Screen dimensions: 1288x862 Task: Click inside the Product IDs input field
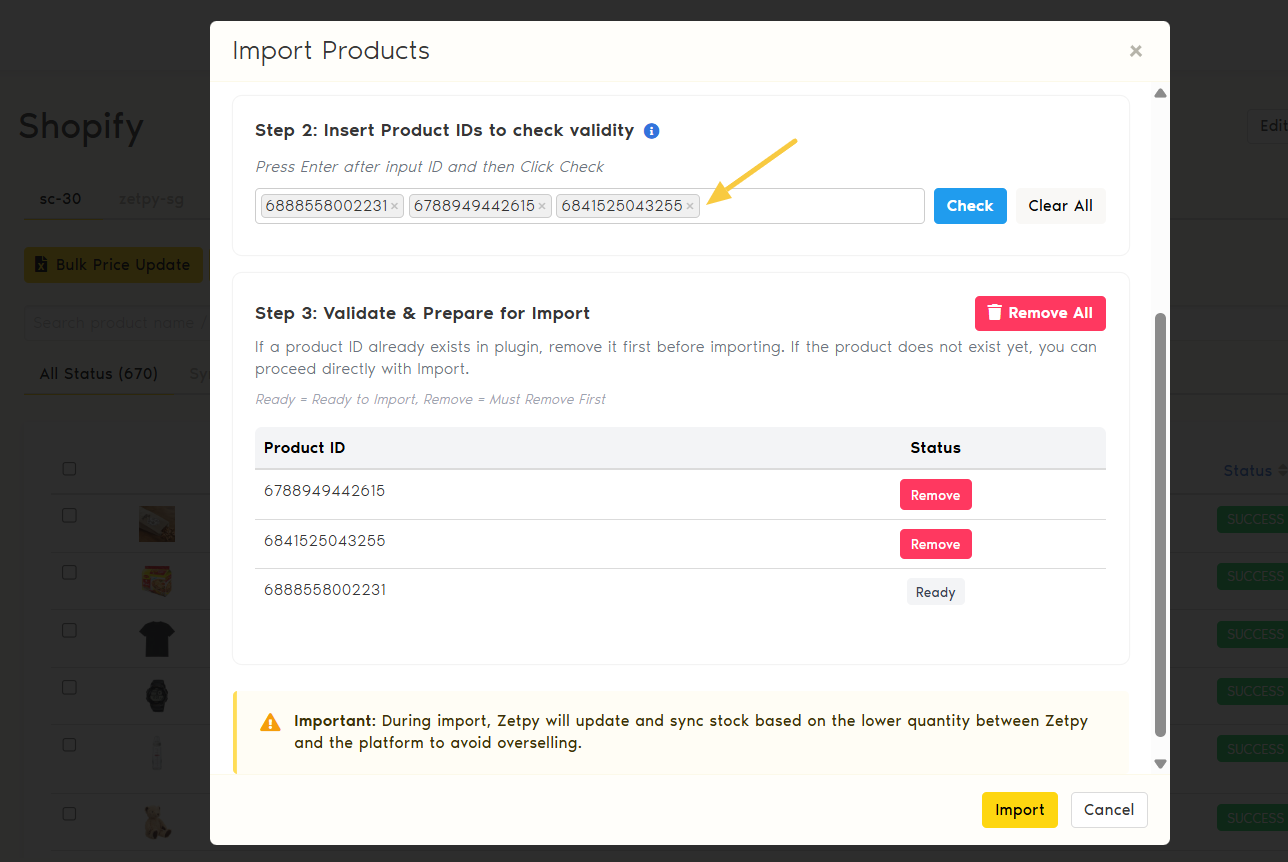[x=810, y=206]
